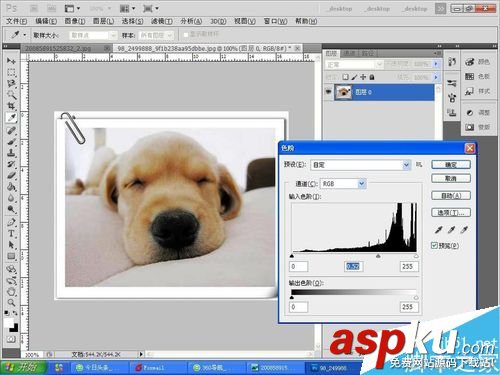Screen dimensions: 500x375
Task: Open the layer blend mode dropdown
Action: pyautogui.click(x=354, y=64)
